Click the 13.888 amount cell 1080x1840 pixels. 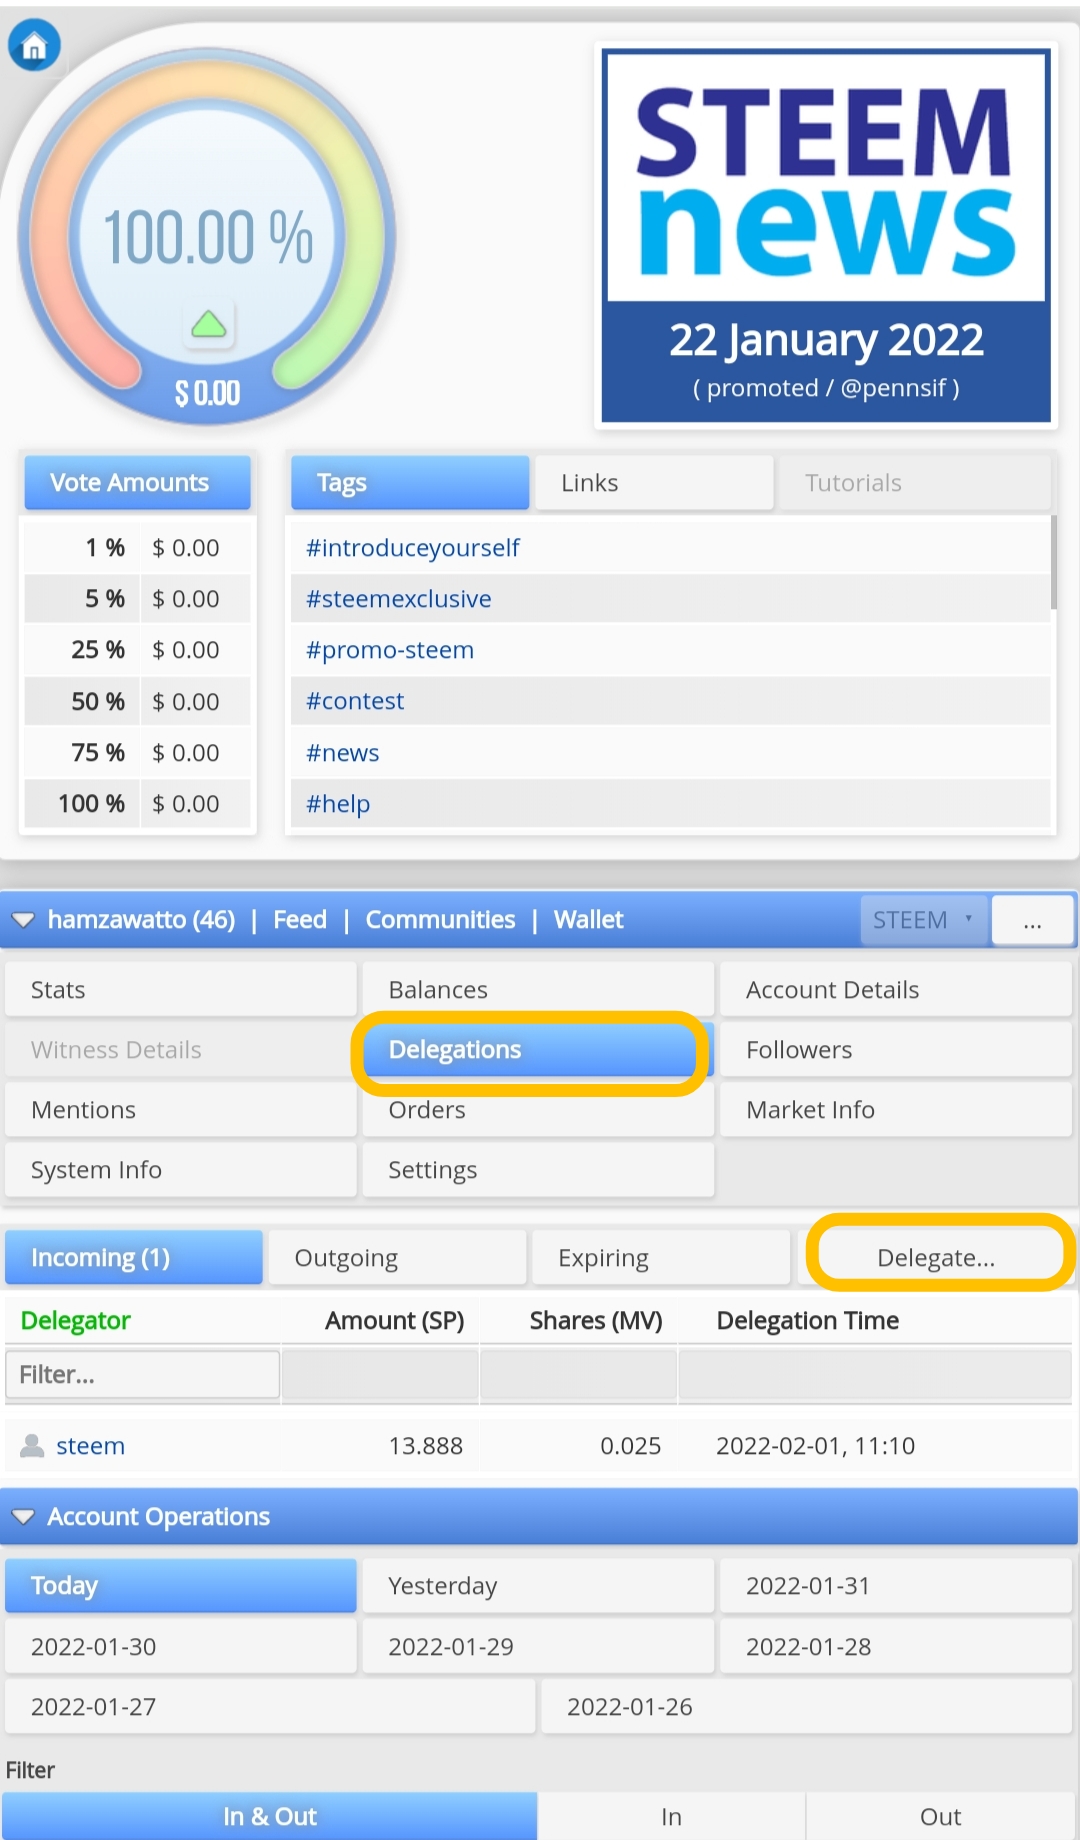pos(426,1446)
